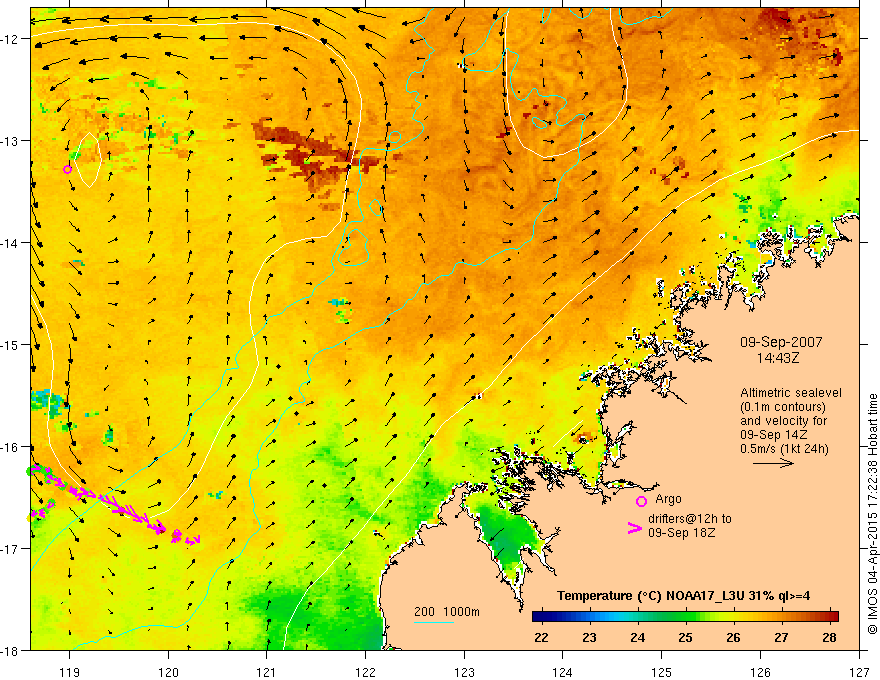Click the 'Altimetric sealevel' caption line

(x=791, y=393)
